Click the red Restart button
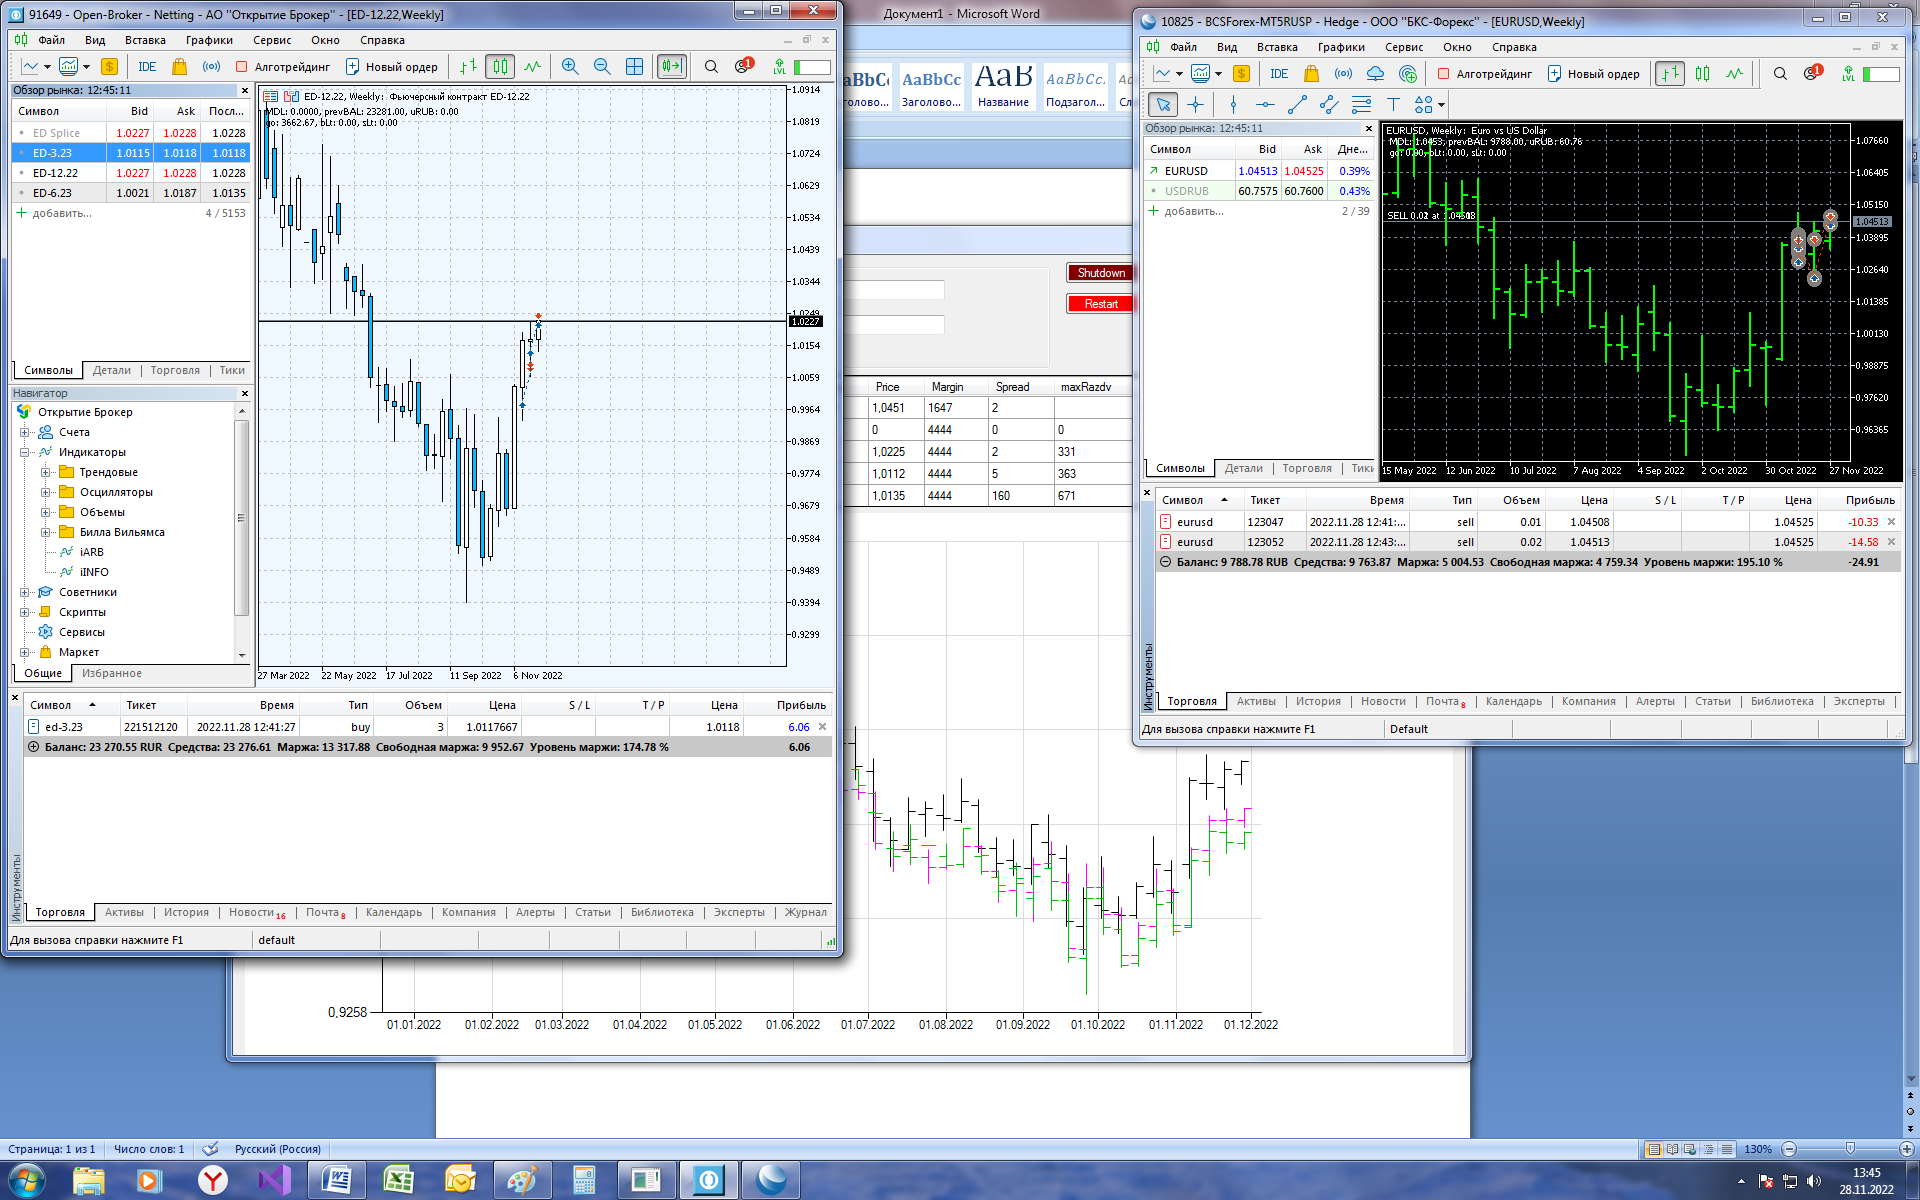Image resolution: width=1920 pixels, height=1200 pixels. coord(1100,304)
